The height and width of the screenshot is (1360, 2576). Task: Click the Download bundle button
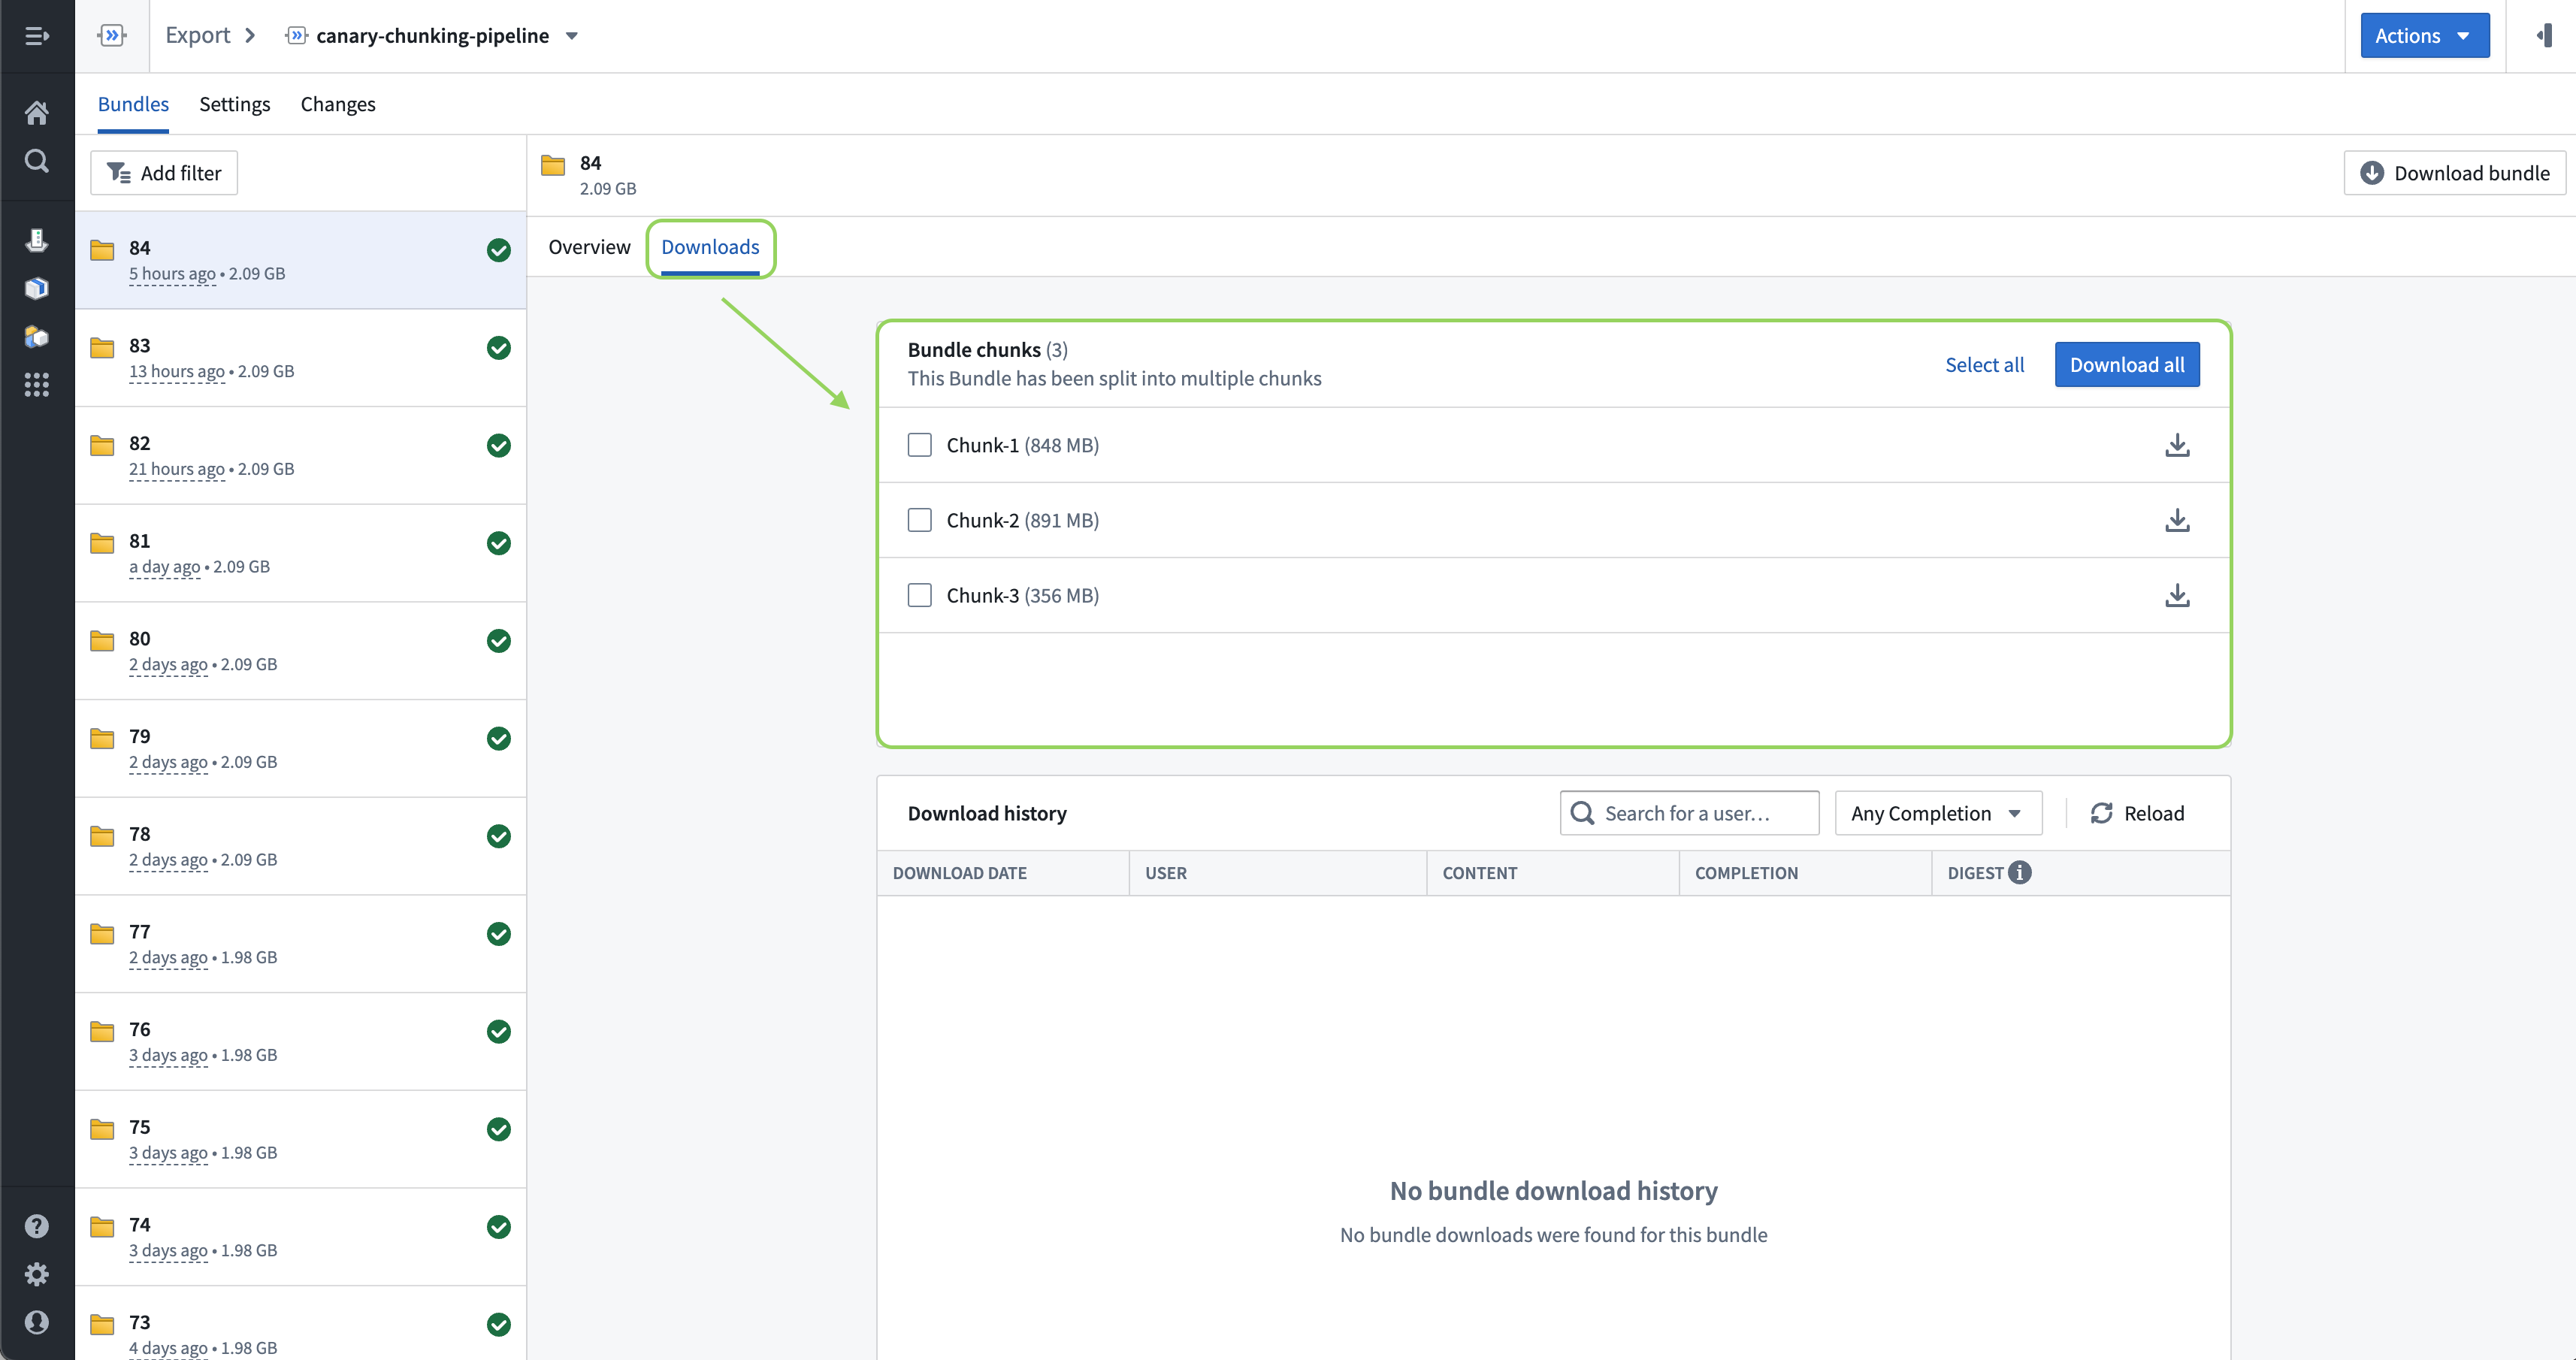[x=2454, y=173]
